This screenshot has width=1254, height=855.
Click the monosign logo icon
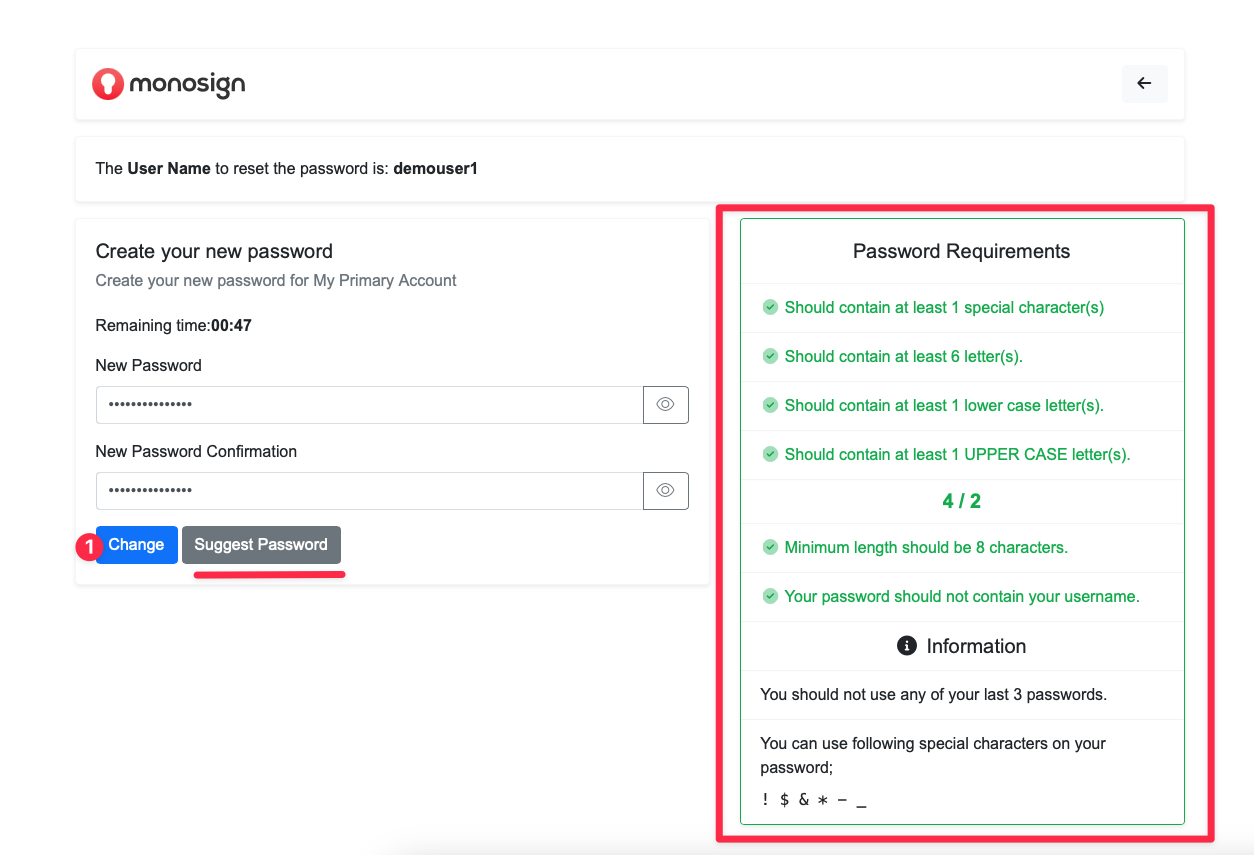click(108, 85)
